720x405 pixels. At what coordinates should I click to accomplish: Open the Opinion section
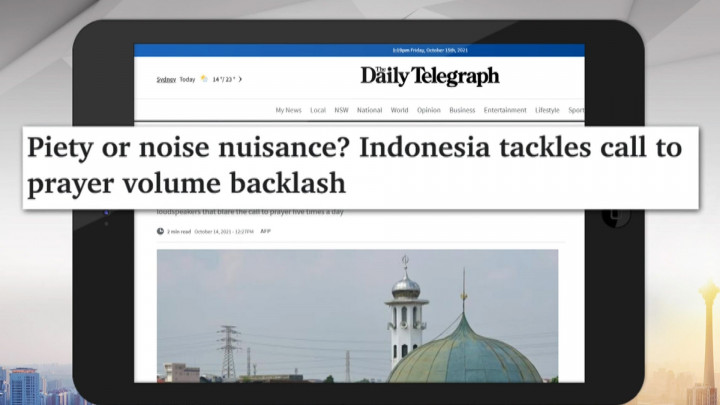tap(428, 110)
